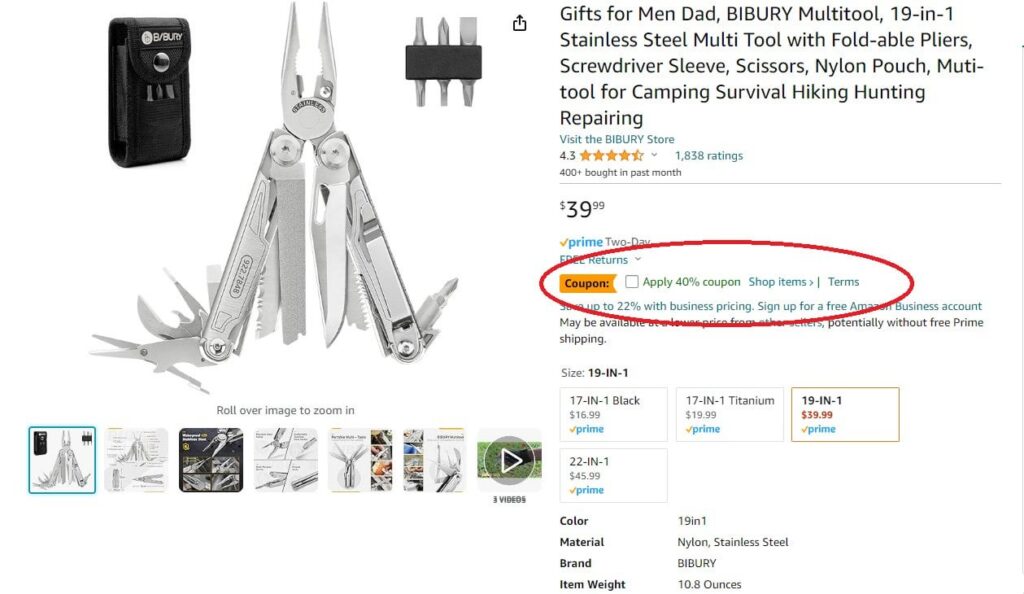Click the coupon Terms link

[x=843, y=282]
